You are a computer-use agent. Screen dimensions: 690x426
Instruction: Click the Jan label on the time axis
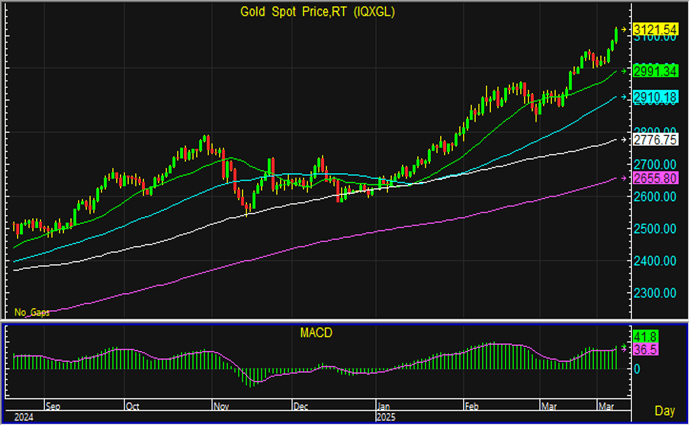coord(383,407)
